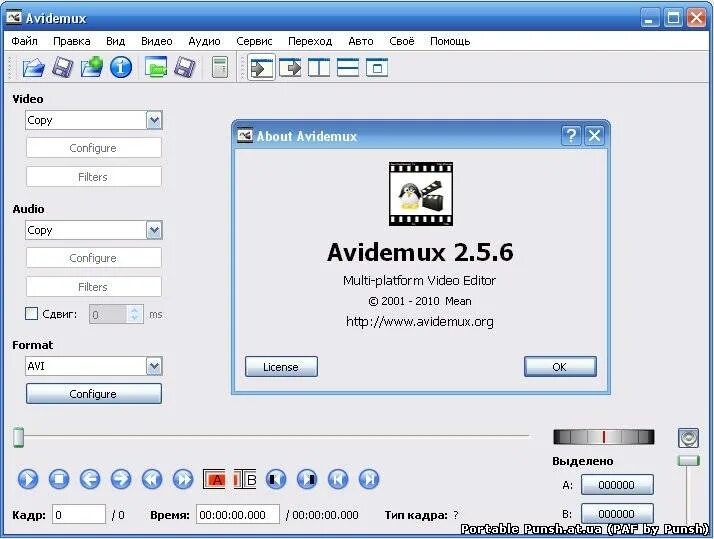Go to previous frame arrow button

[x=90, y=479]
